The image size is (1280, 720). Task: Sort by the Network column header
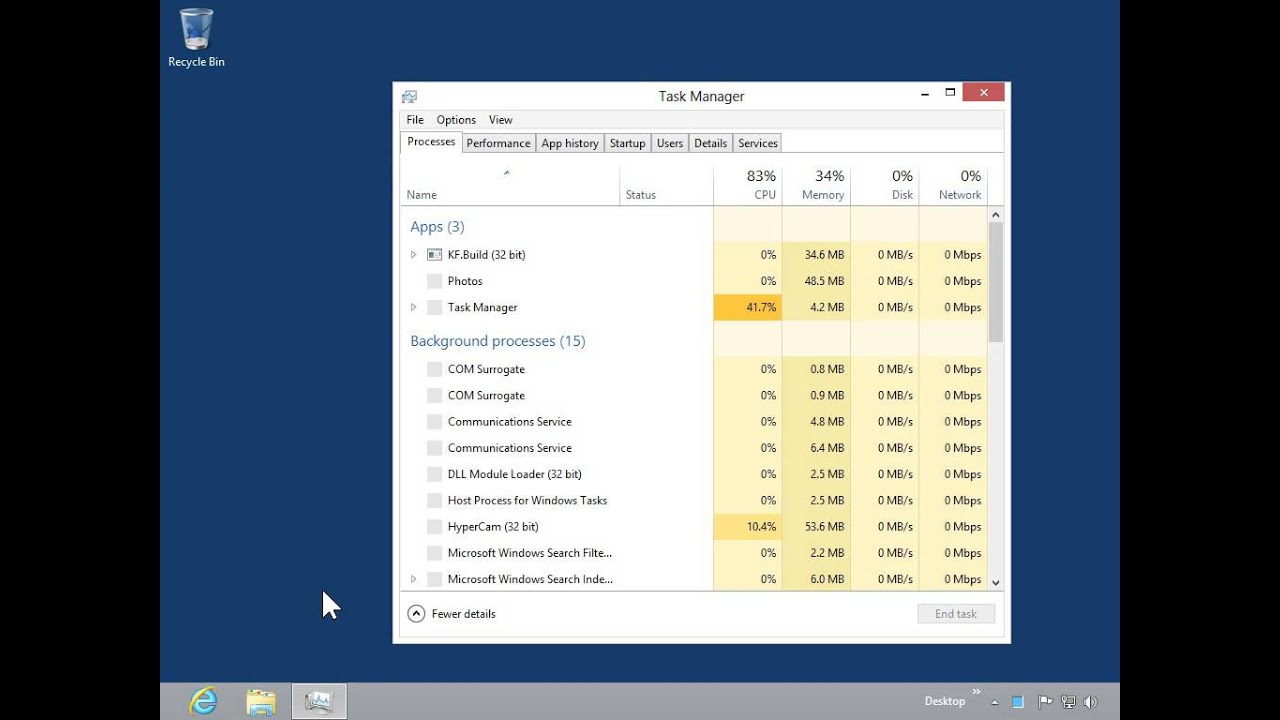953,185
